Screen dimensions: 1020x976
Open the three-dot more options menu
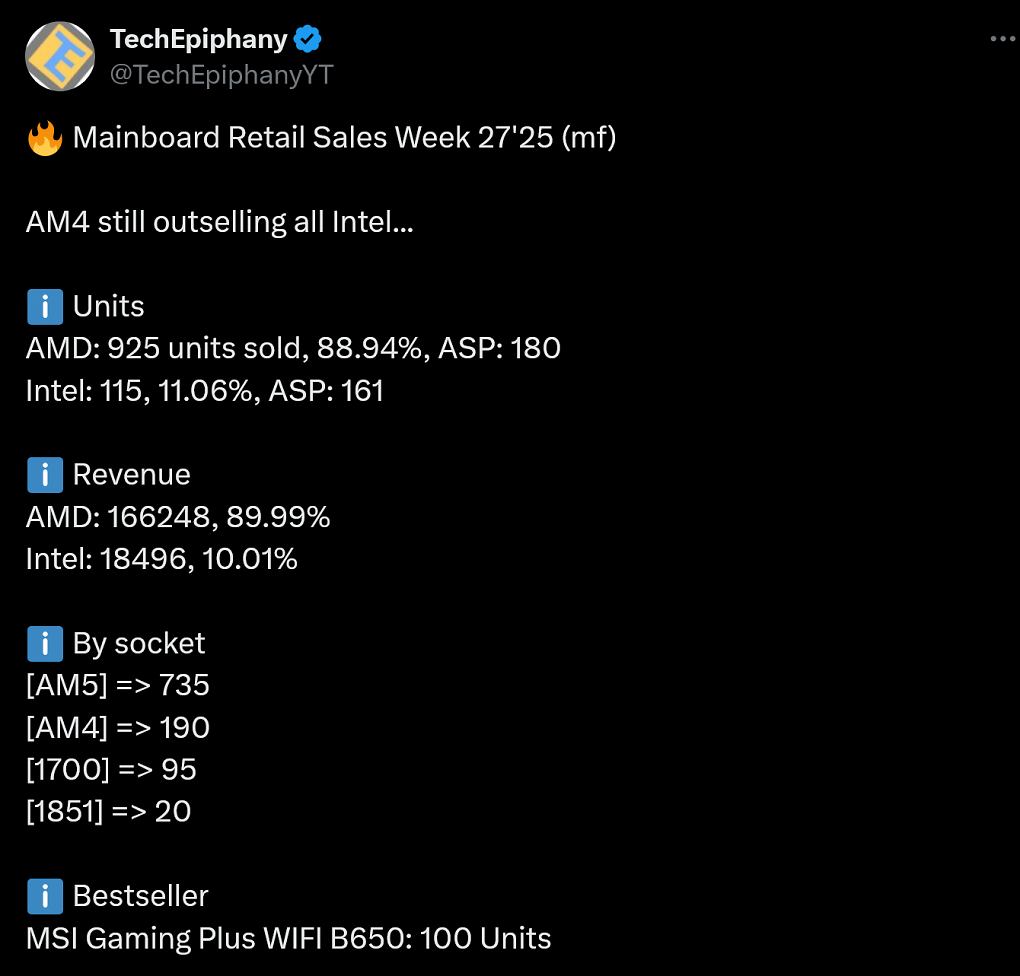[x=1002, y=39]
